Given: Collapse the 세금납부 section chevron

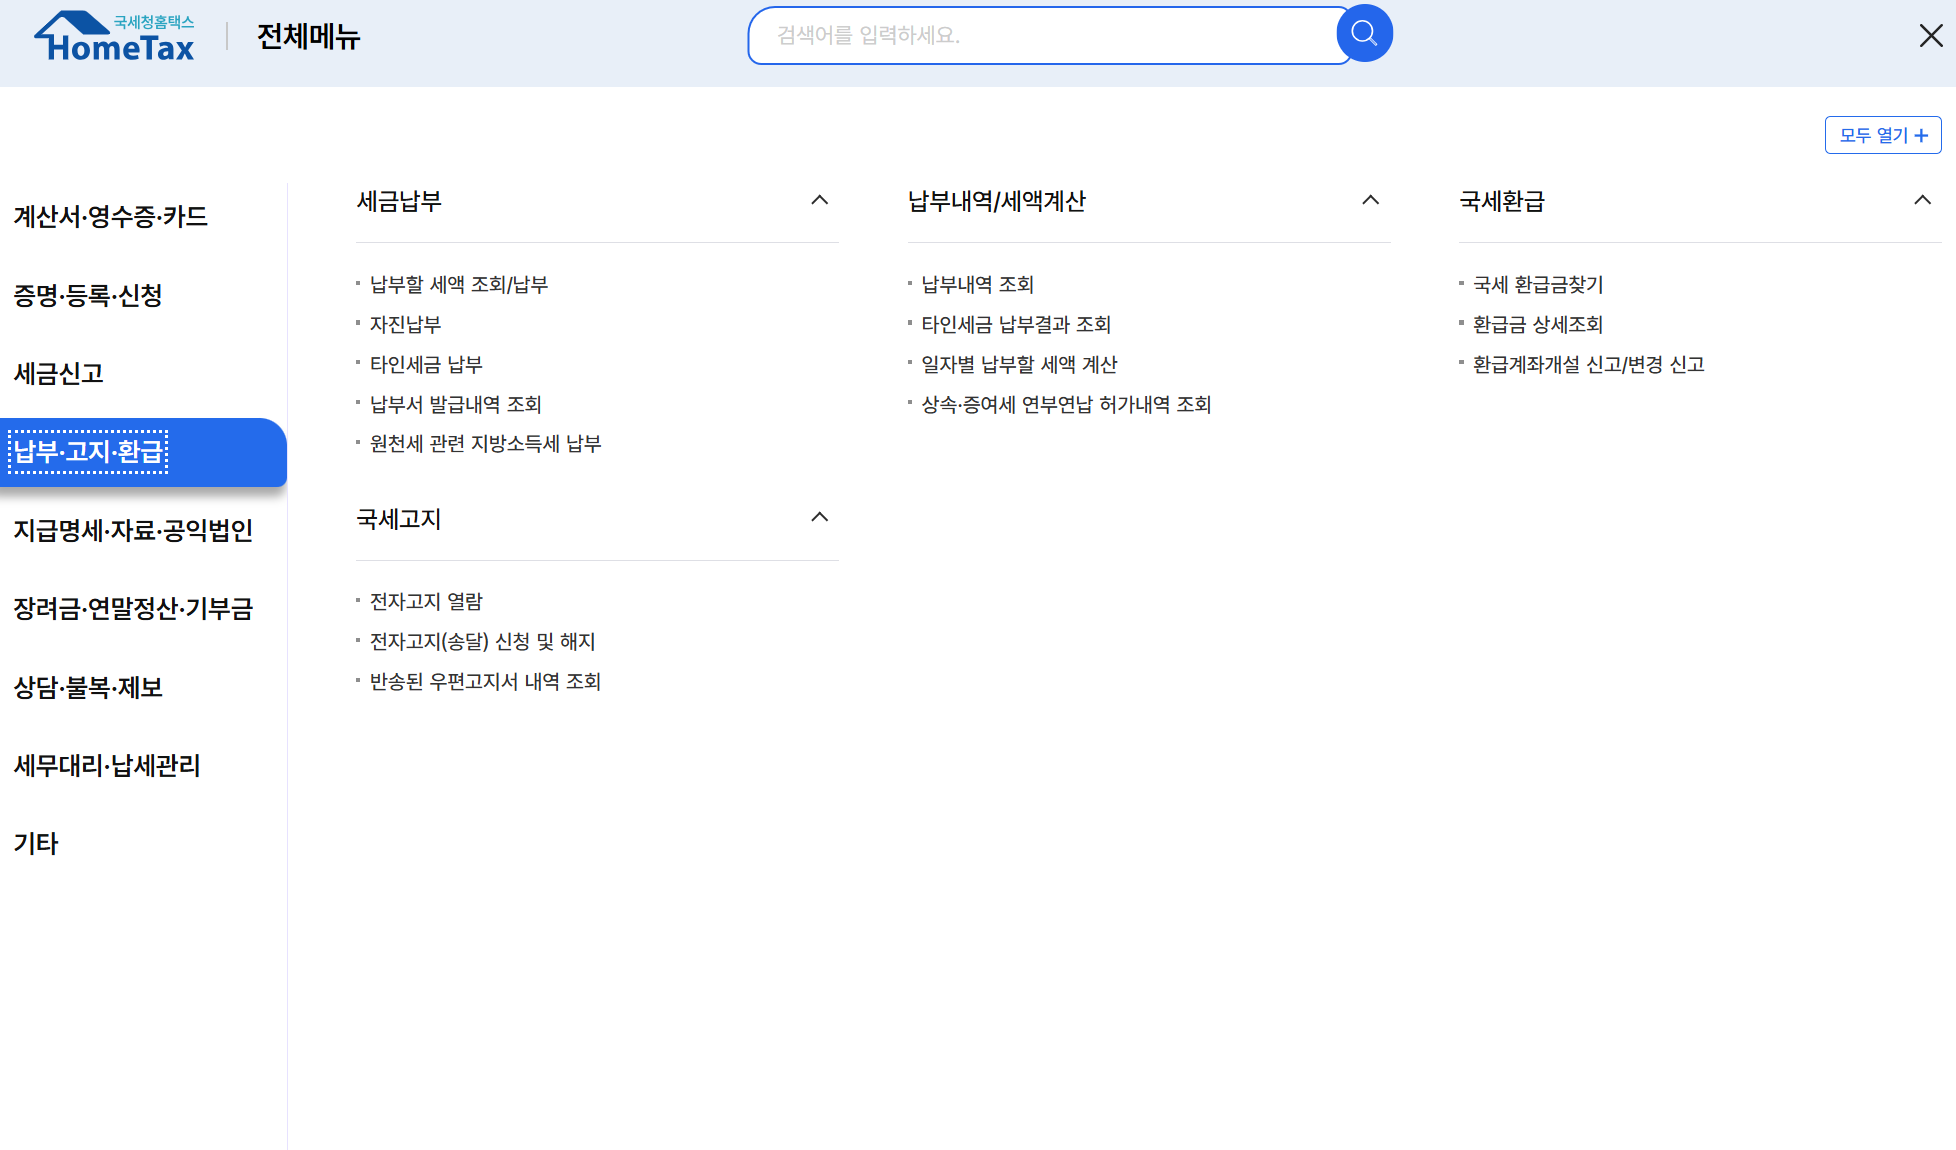Looking at the screenshot, I should point(819,200).
